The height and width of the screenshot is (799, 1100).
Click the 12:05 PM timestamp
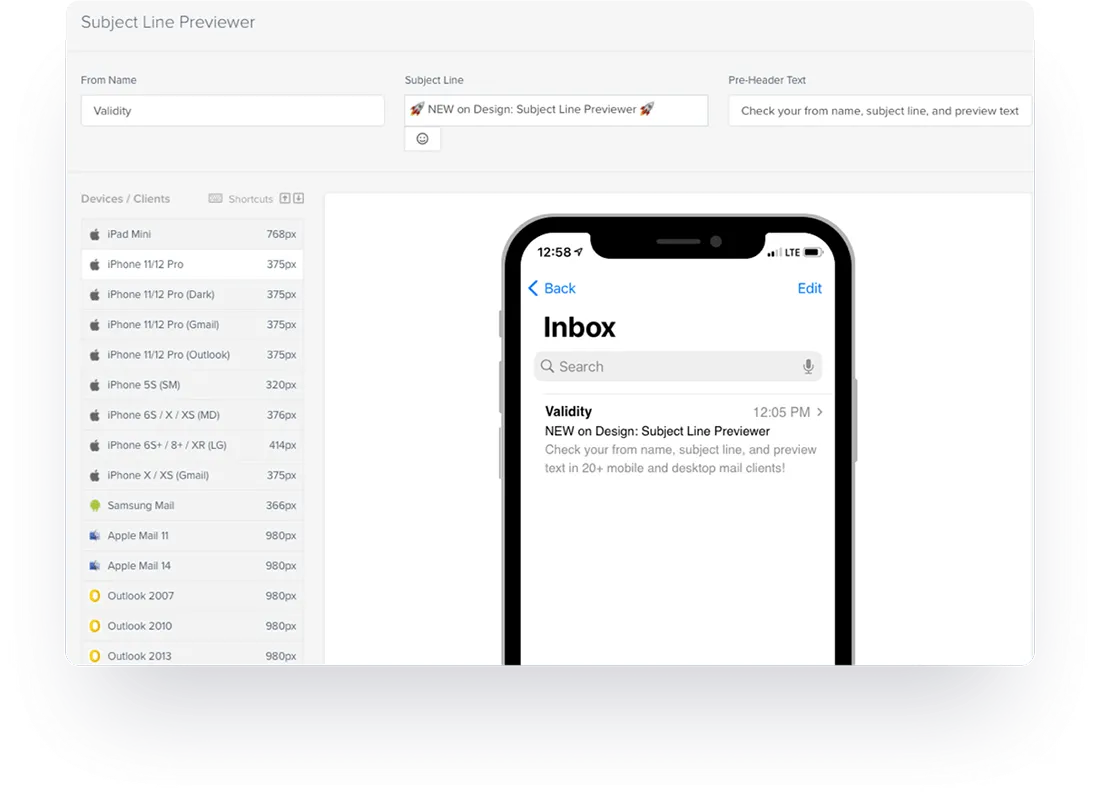click(x=782, y=412)
